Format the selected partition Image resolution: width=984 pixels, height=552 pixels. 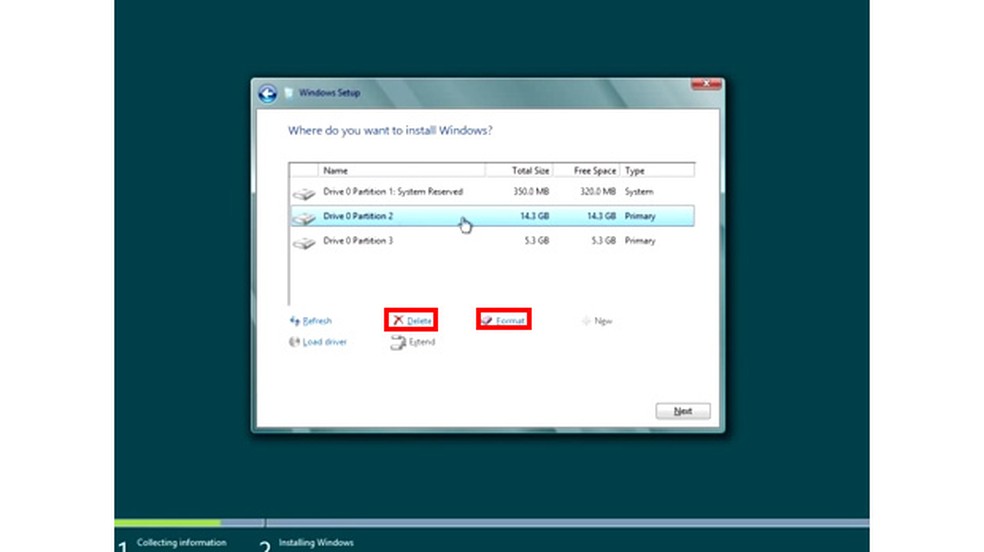pyautogui.click(x=510, y=321)
